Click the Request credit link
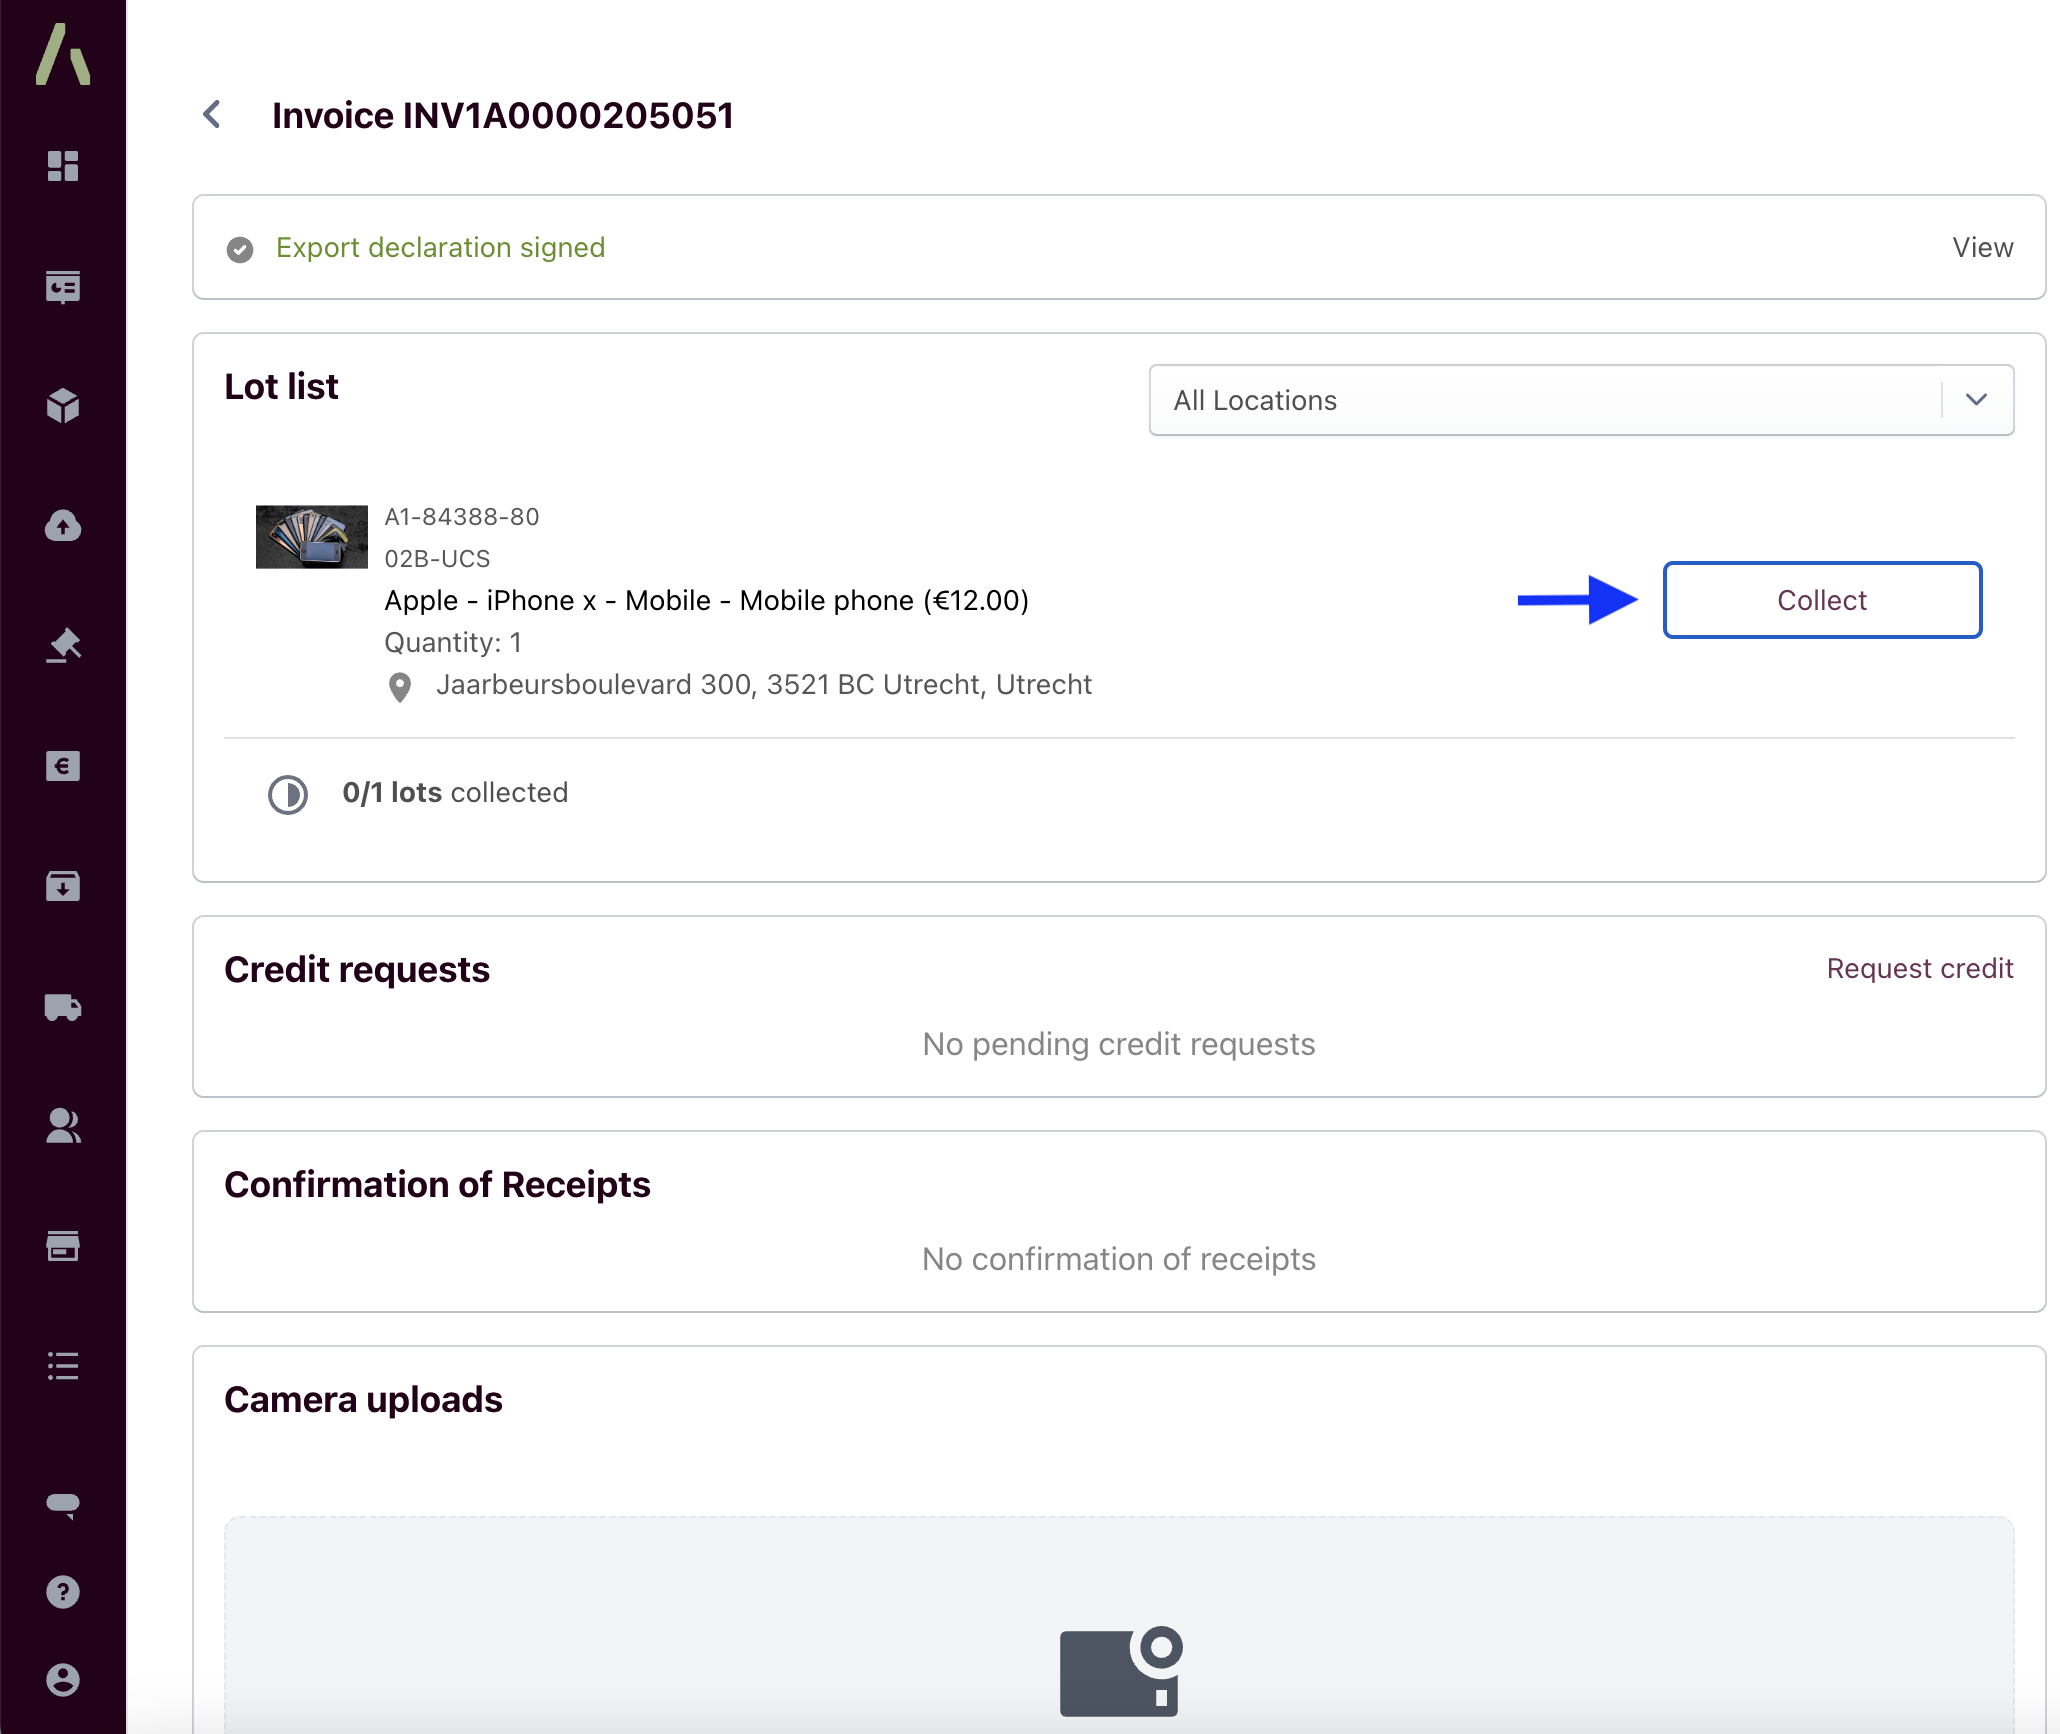The height and width of the screenshot is (1734, 2060). (x=1919, y=968)
